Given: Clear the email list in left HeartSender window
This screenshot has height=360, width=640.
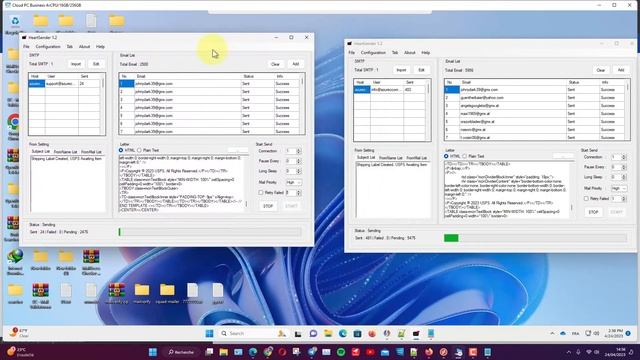Looking at the screenshot, I should [x=276, y=64].
